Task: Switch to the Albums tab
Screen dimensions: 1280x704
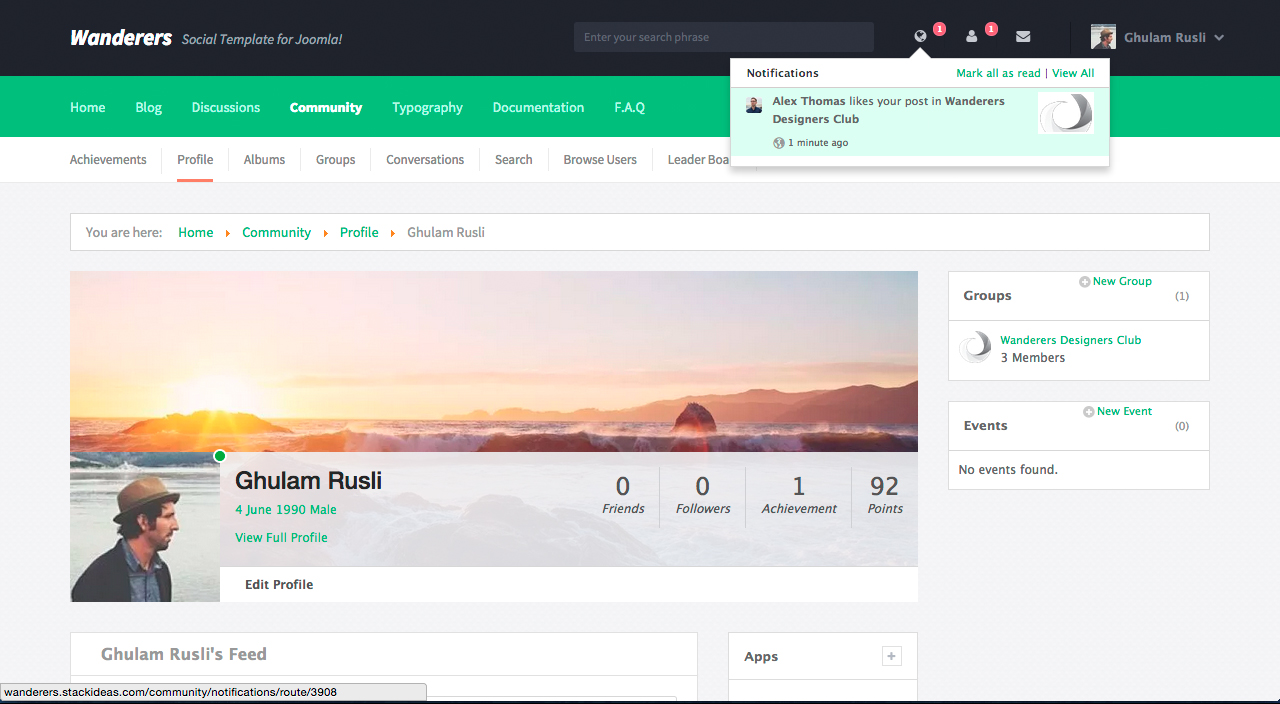Action: pos(264,160)
